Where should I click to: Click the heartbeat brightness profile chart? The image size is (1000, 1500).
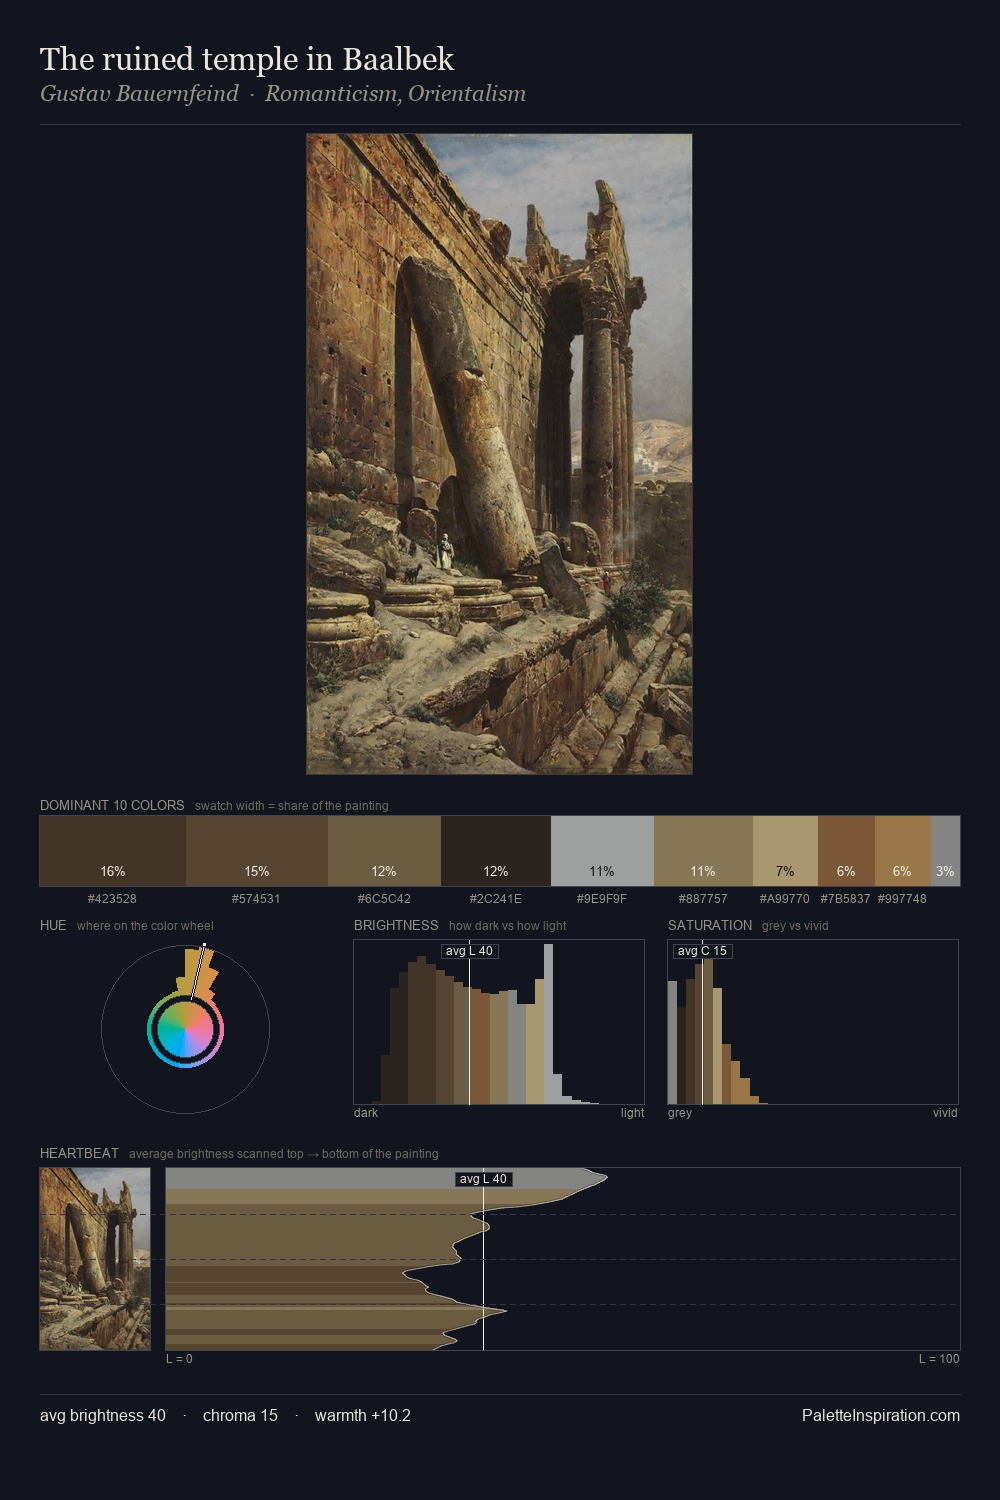563,1259
